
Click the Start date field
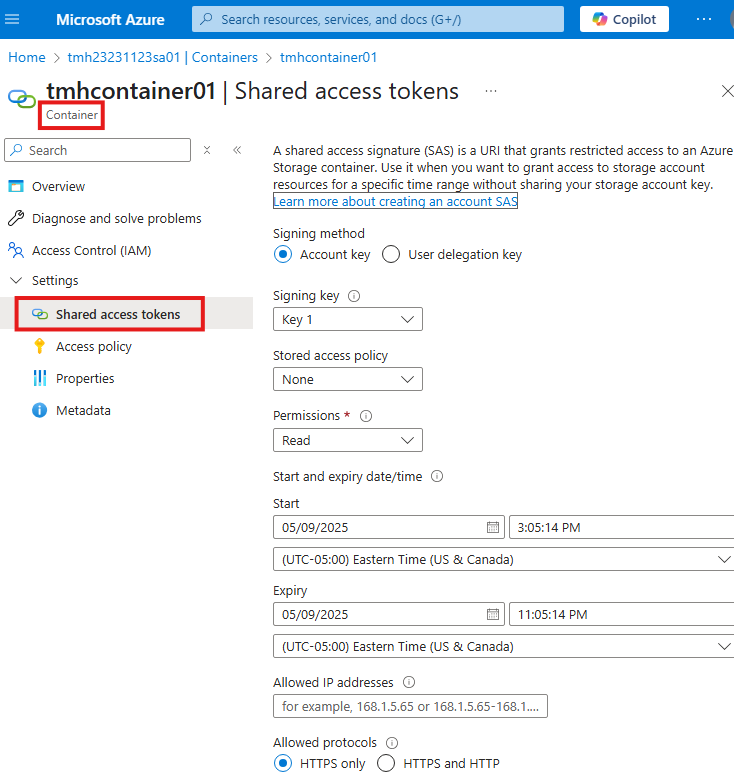tap(389, 527)
